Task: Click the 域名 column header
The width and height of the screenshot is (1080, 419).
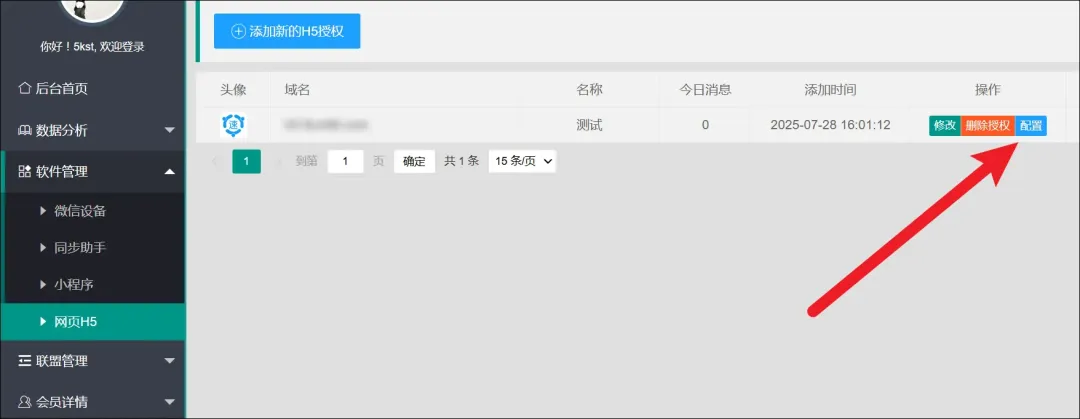Action: tap(298, 90)
